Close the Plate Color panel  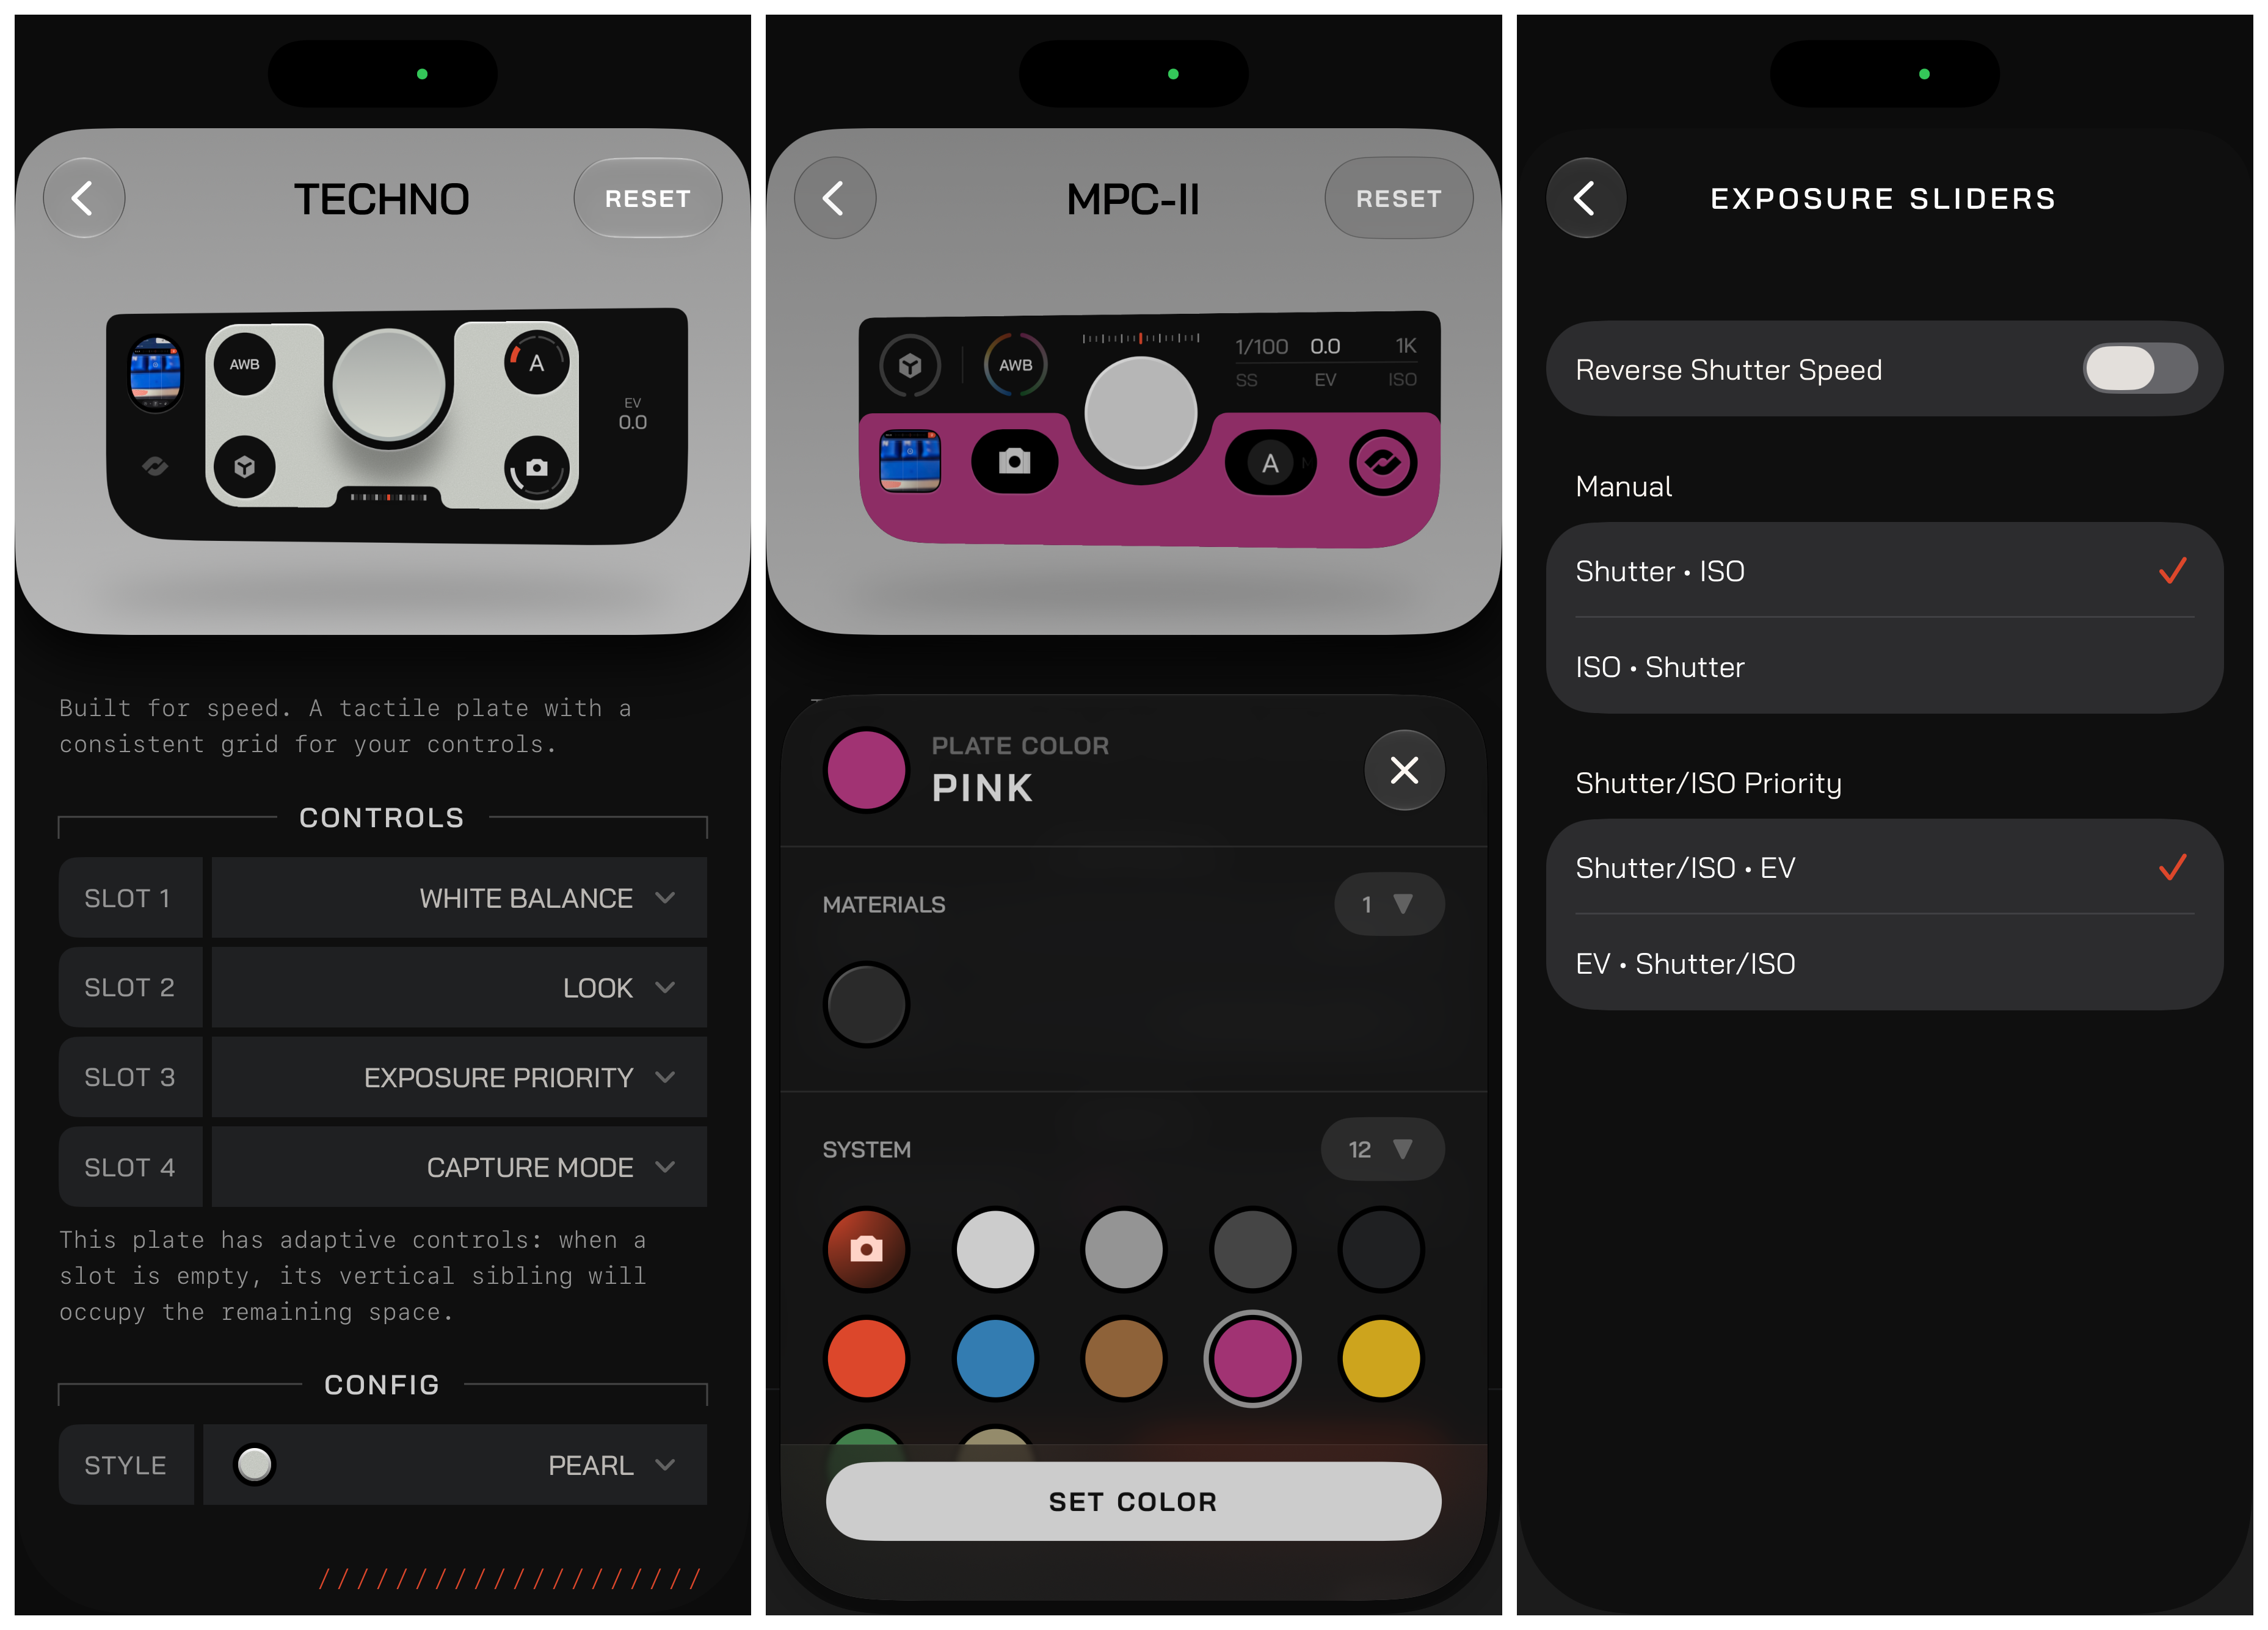pos(1404,770)
